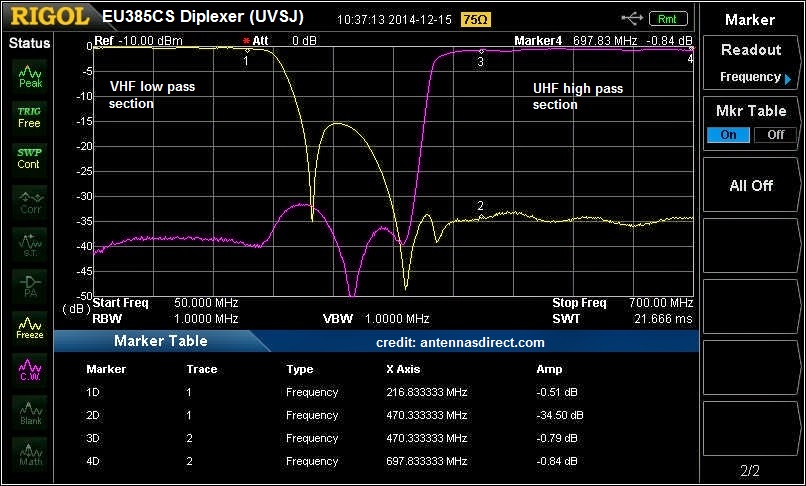Click the Blank trace icon

tap(30, 412)
